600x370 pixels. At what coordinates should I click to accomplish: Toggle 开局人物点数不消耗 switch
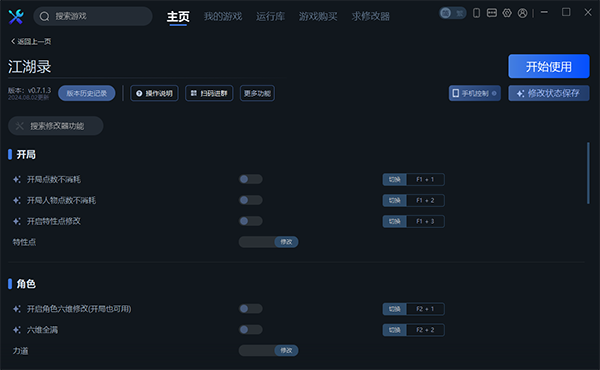[x=251, y=200]
